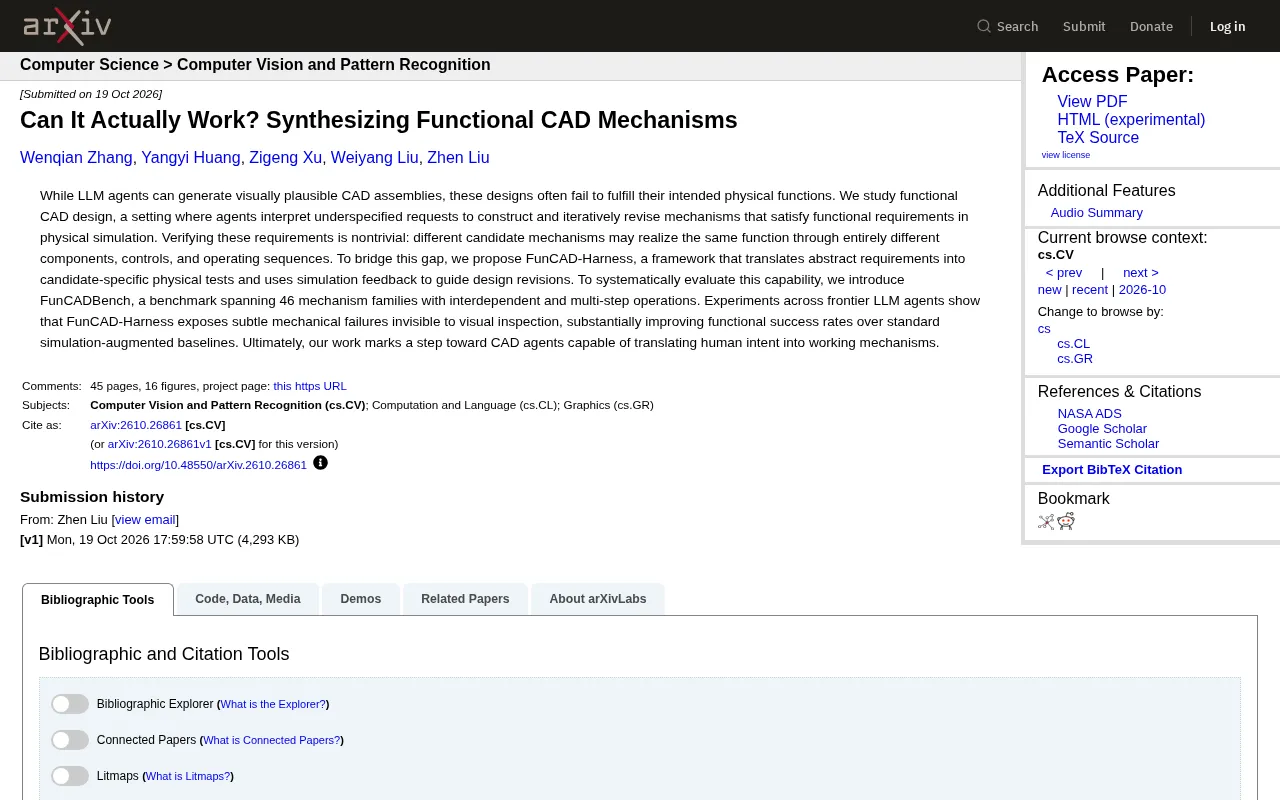Image resolution: width=1280 pixels, height=800 pixels.
Task: Turn on the Litmaps toggle
Action: coord(70,776)
